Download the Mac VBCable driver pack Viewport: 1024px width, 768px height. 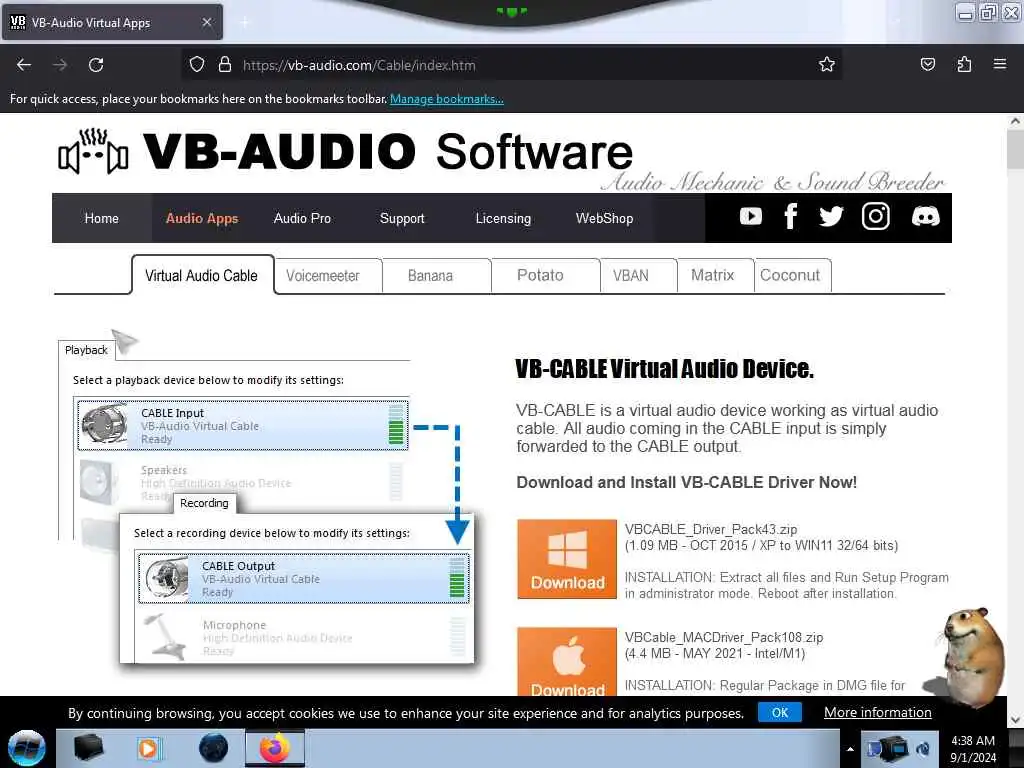pos(567,662)
